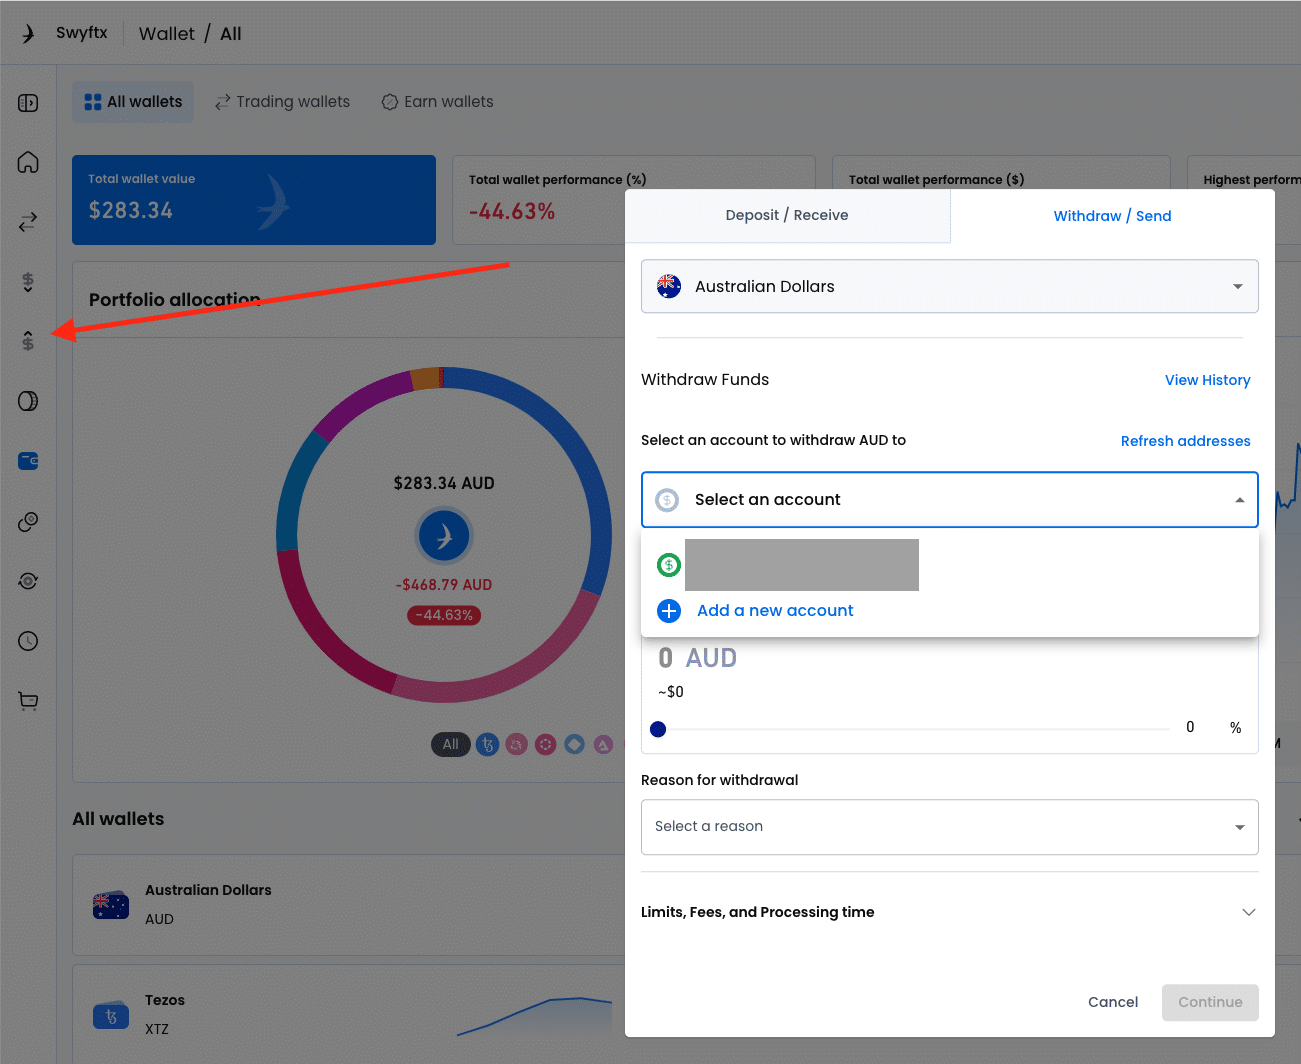Expand Limits, Fees, and Processing time
Image resolution: width=1301 pixels, height=1064 pixels.
950,912
